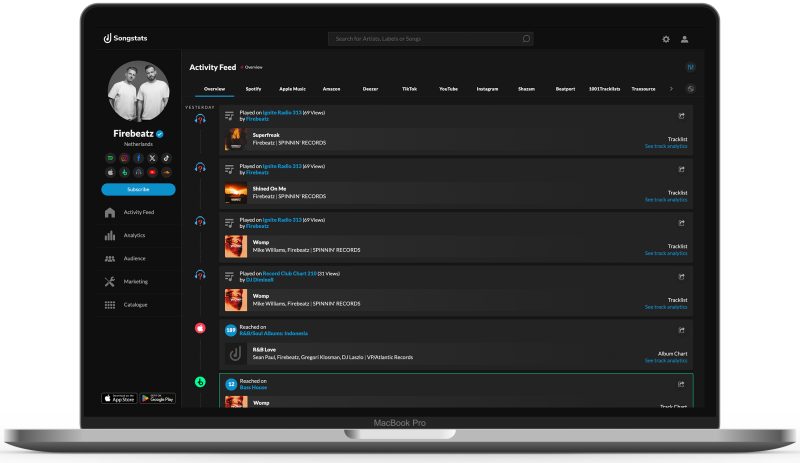Screen dimensions: 800x463
Task: Switch to the Deezer tab
Action: [370, 89]
